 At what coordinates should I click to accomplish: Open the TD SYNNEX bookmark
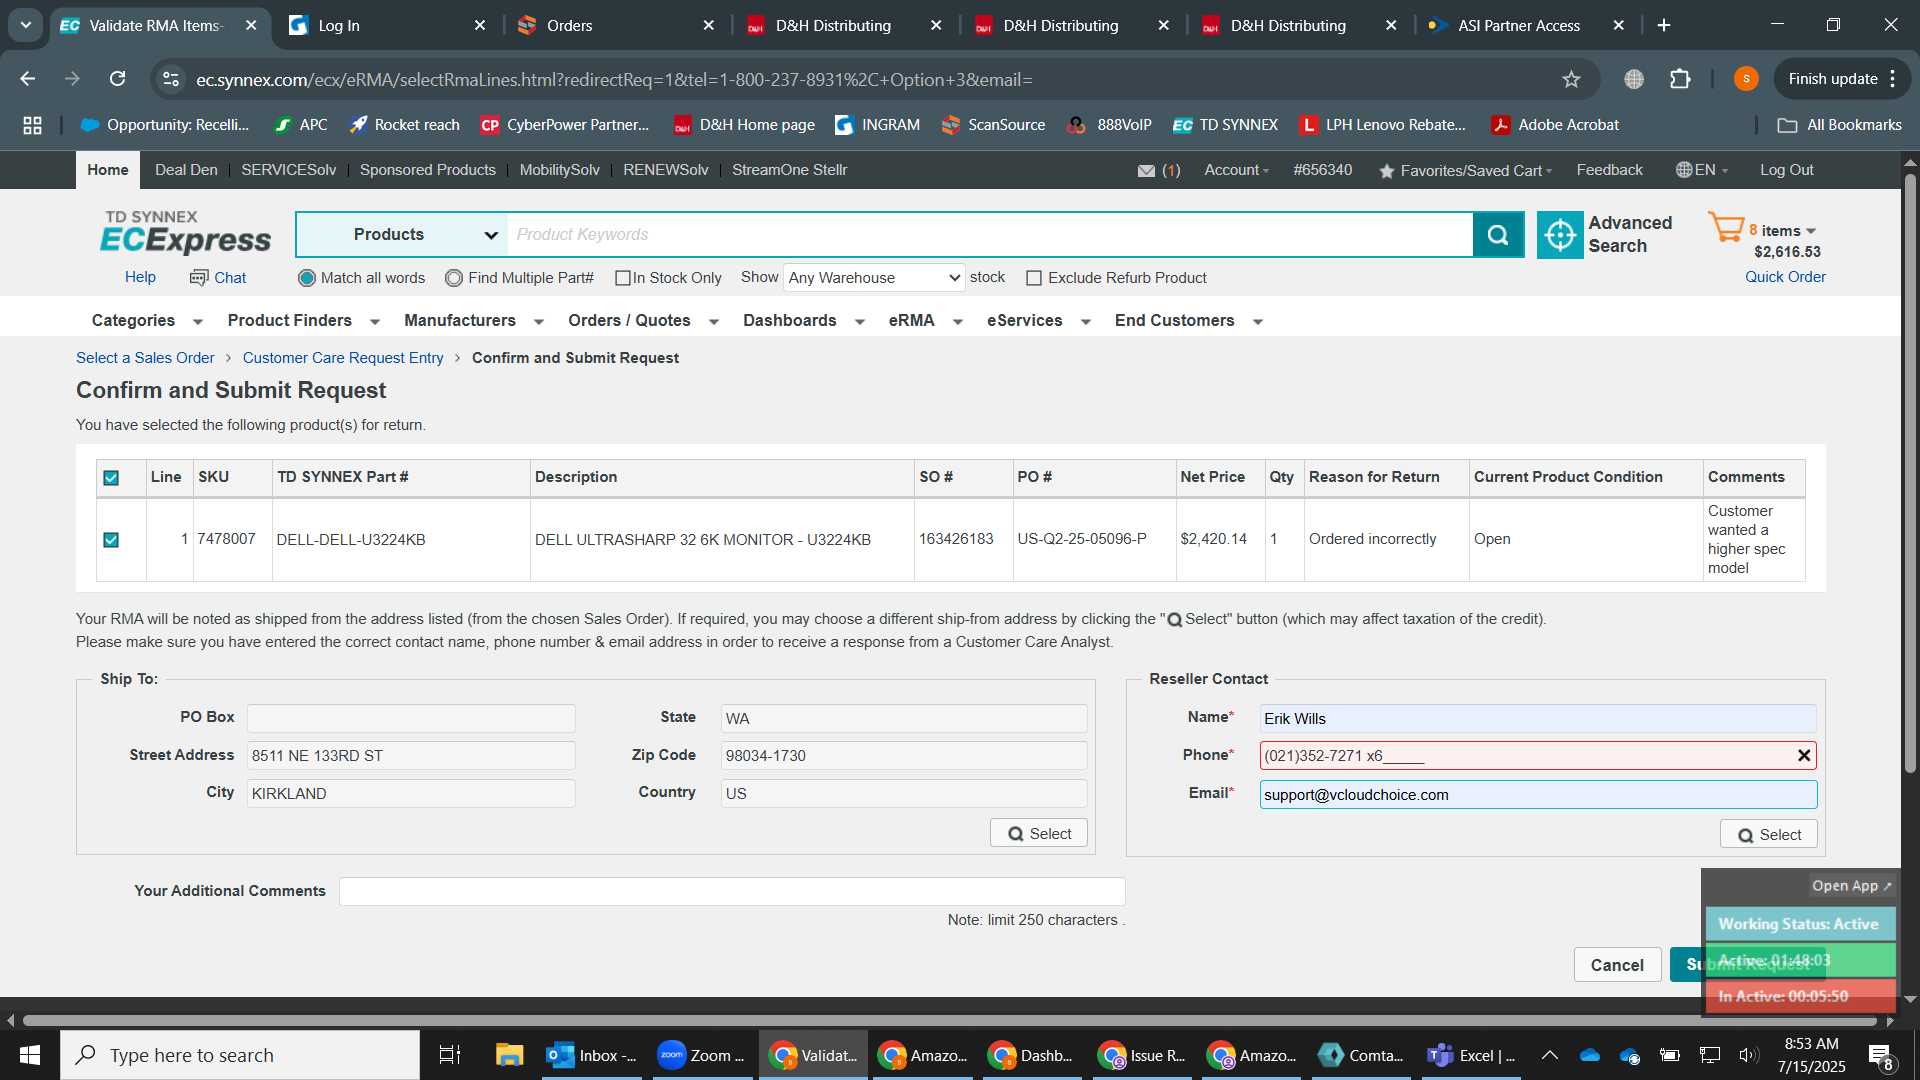(x=1225, y=125)
